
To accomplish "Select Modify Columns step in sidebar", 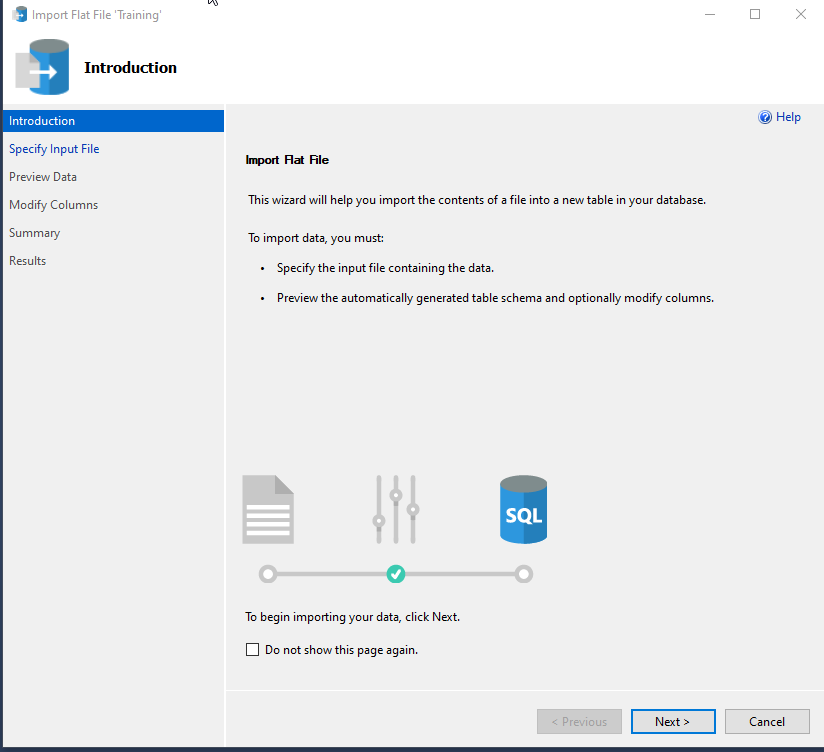I will click(54, 204).
